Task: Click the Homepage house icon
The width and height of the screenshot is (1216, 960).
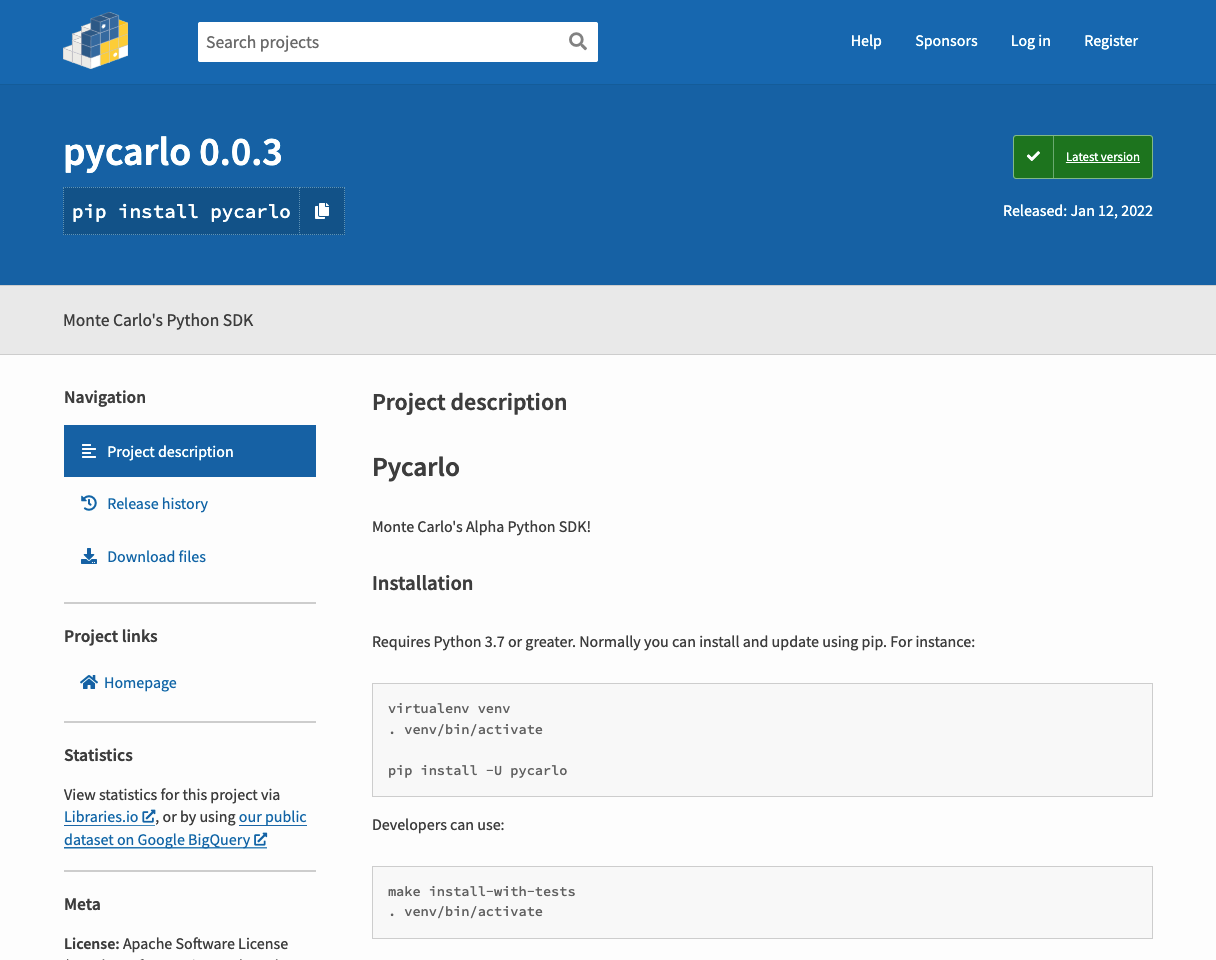Action: coord(89,682)
